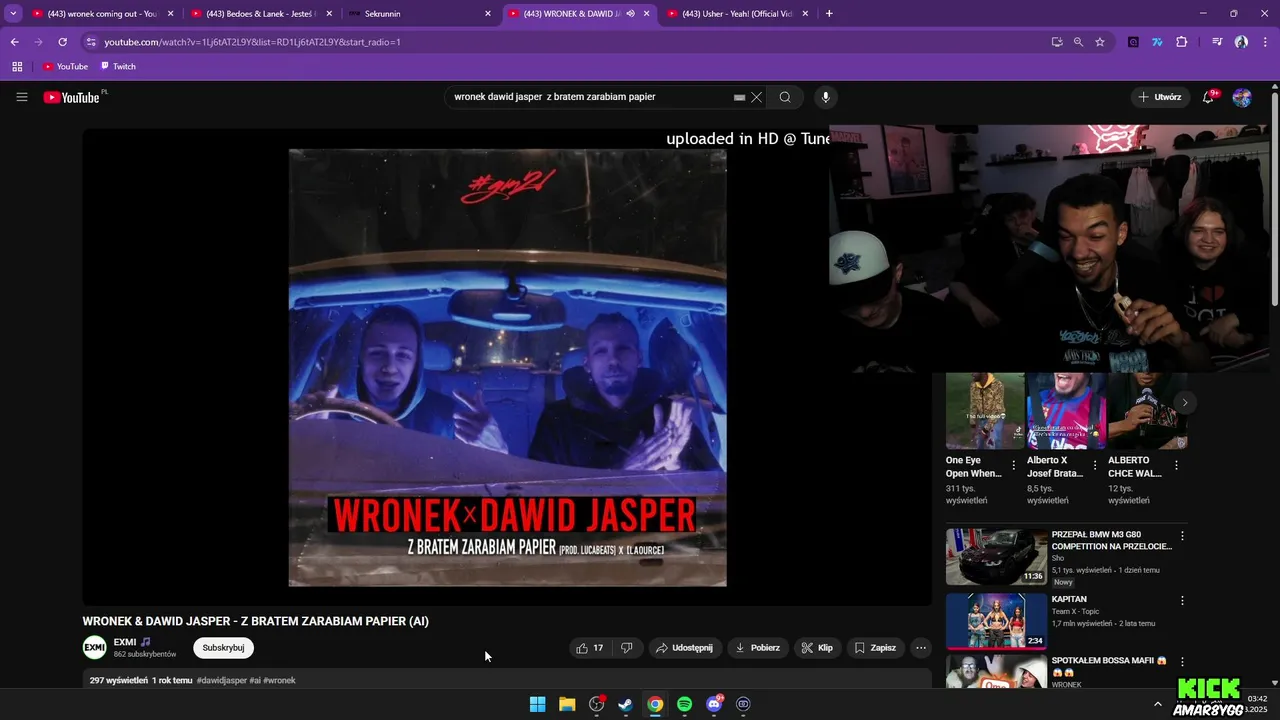Click the EXMI channel avatar
This screenshot has width=1280, height=720.
pos(94,647)
